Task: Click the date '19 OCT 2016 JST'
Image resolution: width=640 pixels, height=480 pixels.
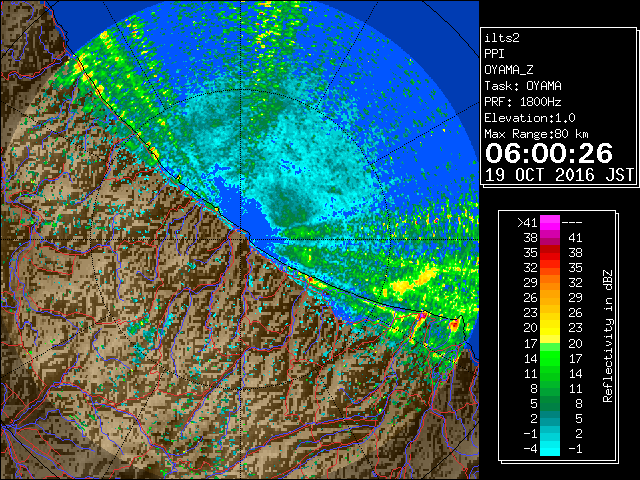Action: [x=559, y=175]
